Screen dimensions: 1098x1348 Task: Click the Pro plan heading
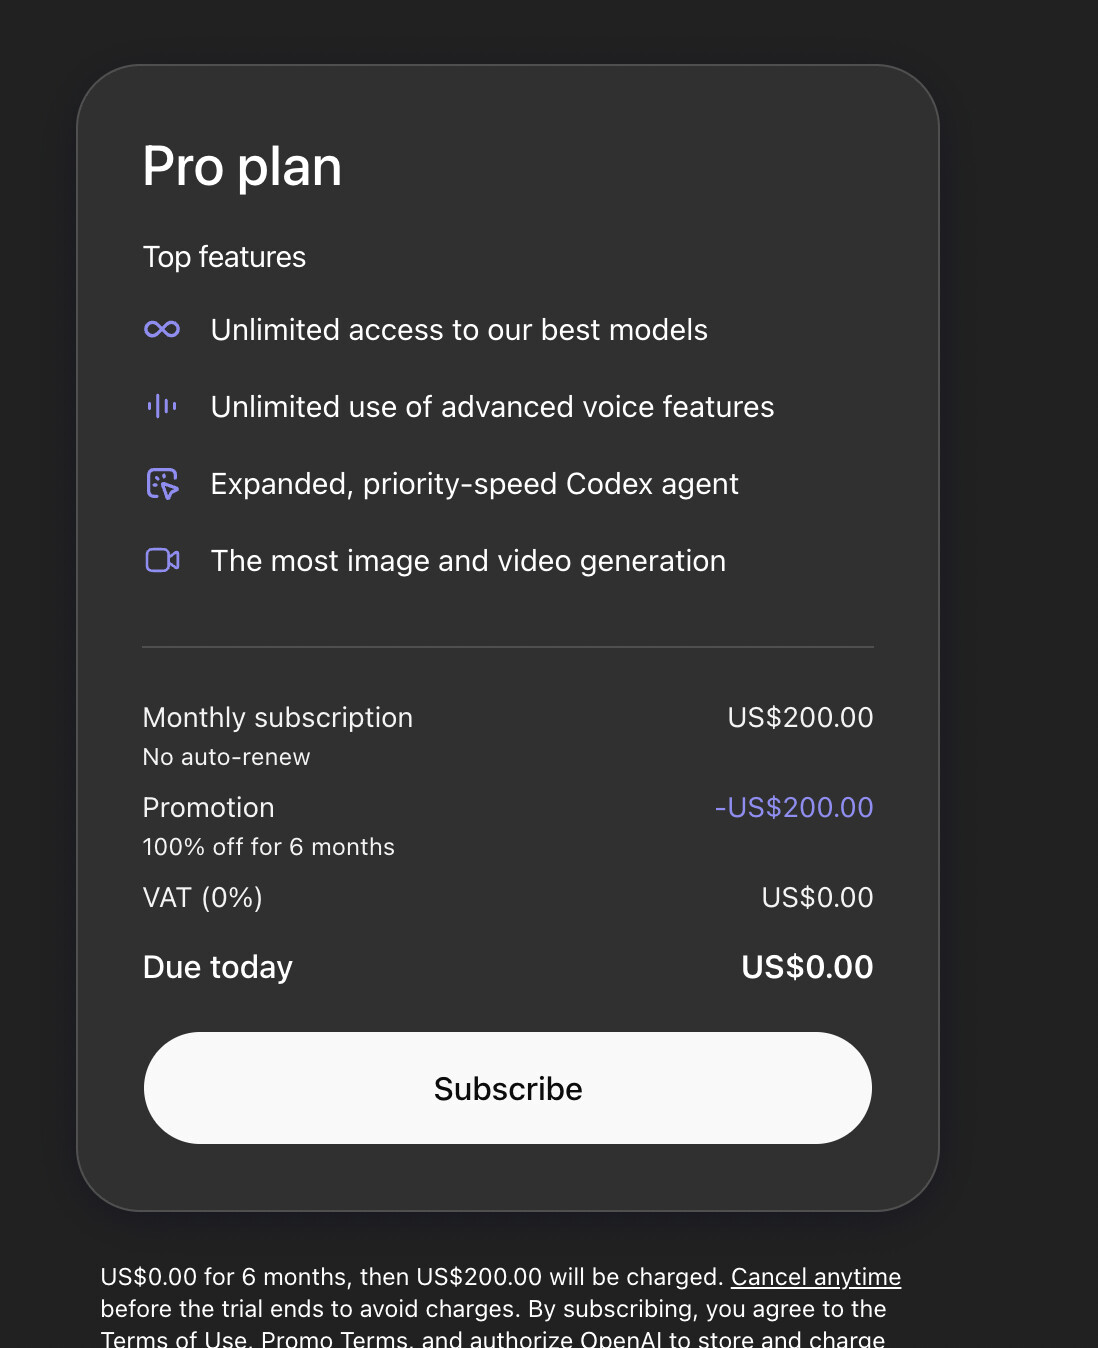242,166
